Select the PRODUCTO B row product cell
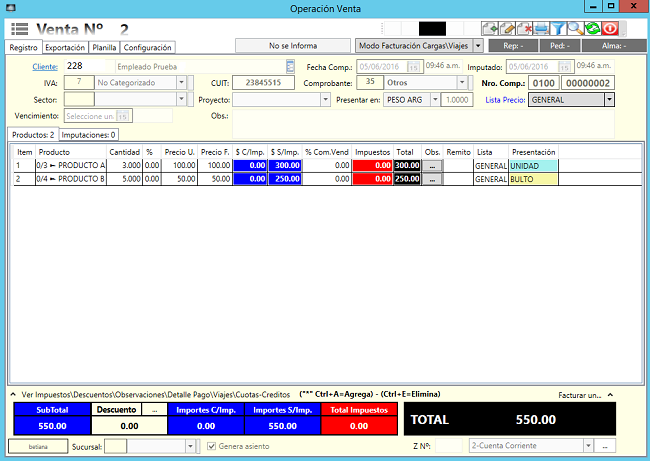This screenshot has width=650, height=461. (70, 179)
